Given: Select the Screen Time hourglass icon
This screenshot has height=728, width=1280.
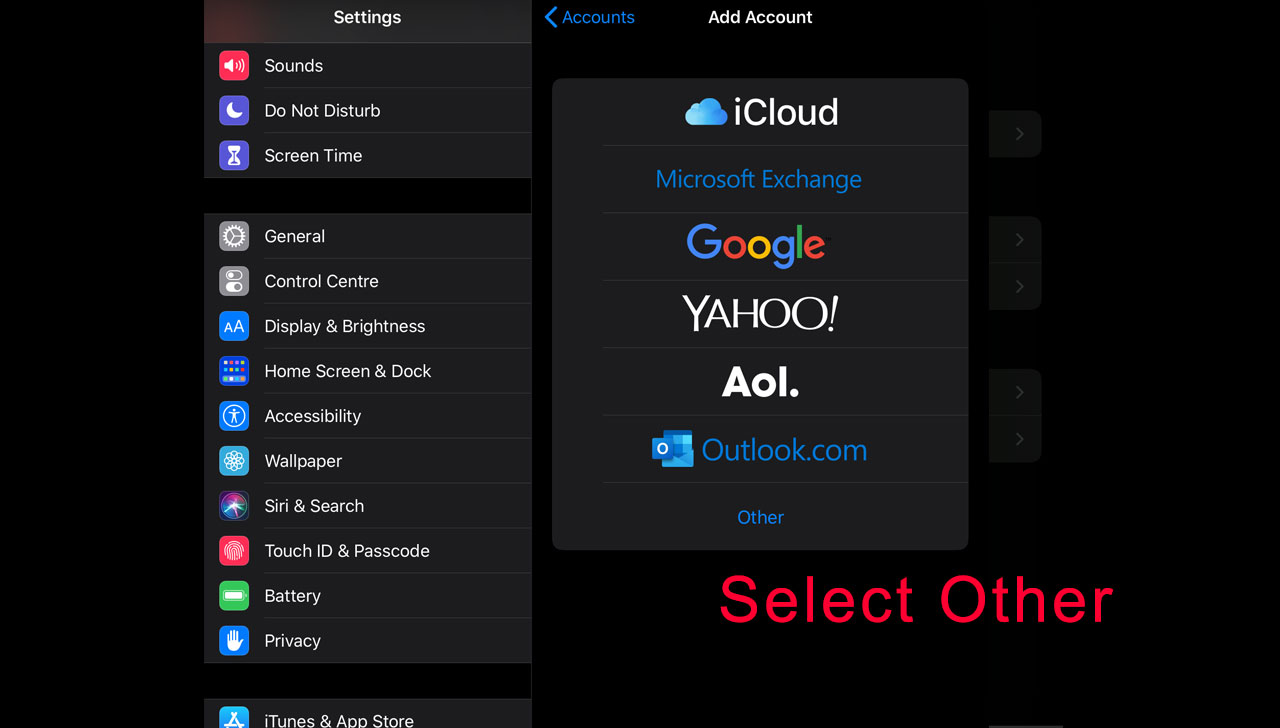Looking at the screenshot, I should (x=234, y=156).
